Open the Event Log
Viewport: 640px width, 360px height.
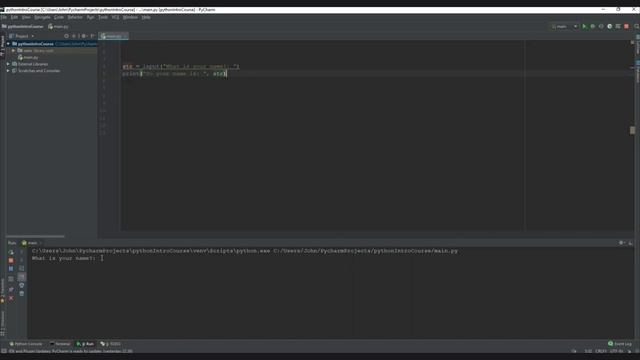pyautogui.click(x=620, y=344)
